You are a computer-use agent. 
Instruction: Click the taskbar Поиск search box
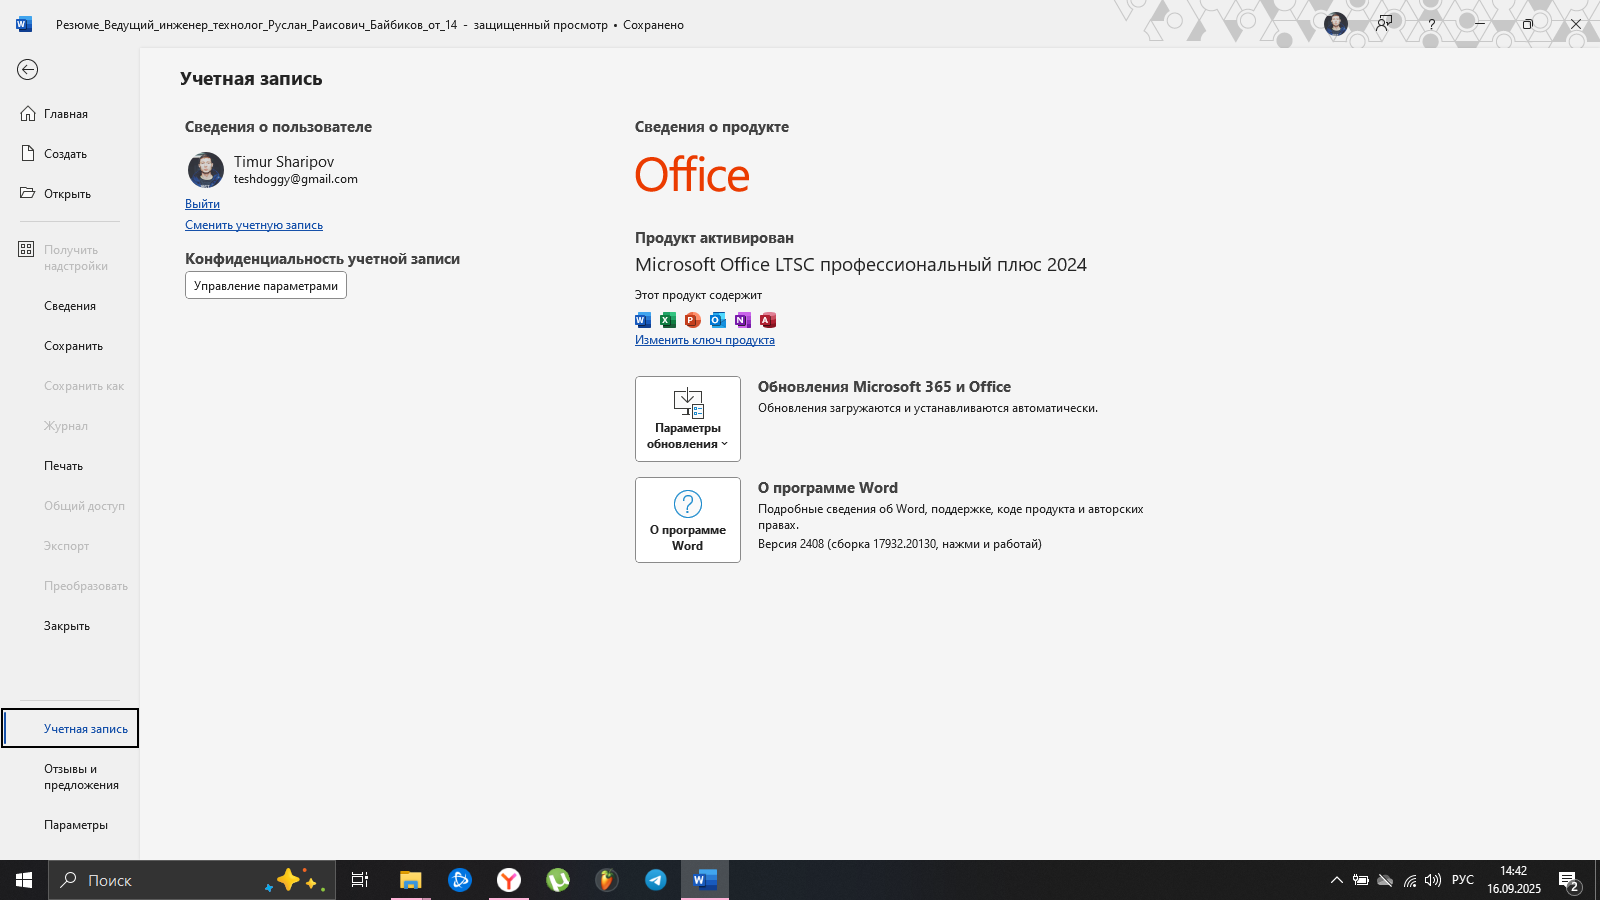click(x=192, y=880)
